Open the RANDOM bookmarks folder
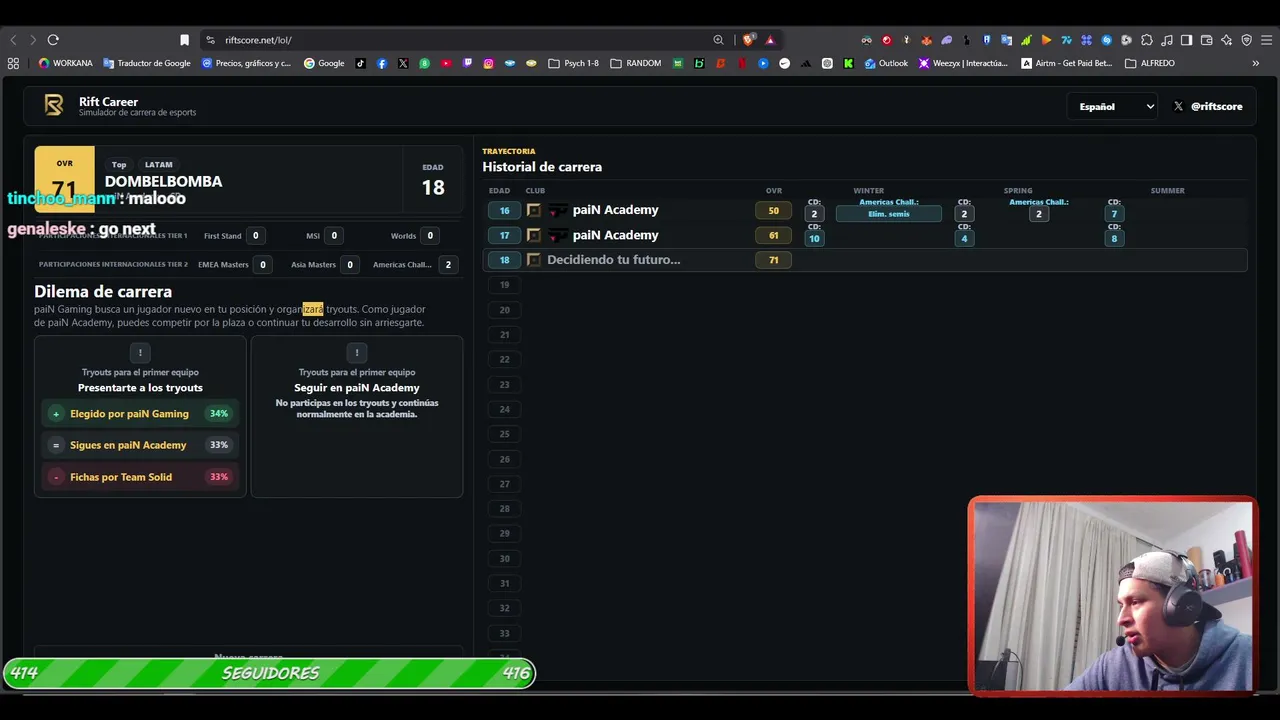The height and width of the screenshot is (720, 1280). [x=636, y=63]
